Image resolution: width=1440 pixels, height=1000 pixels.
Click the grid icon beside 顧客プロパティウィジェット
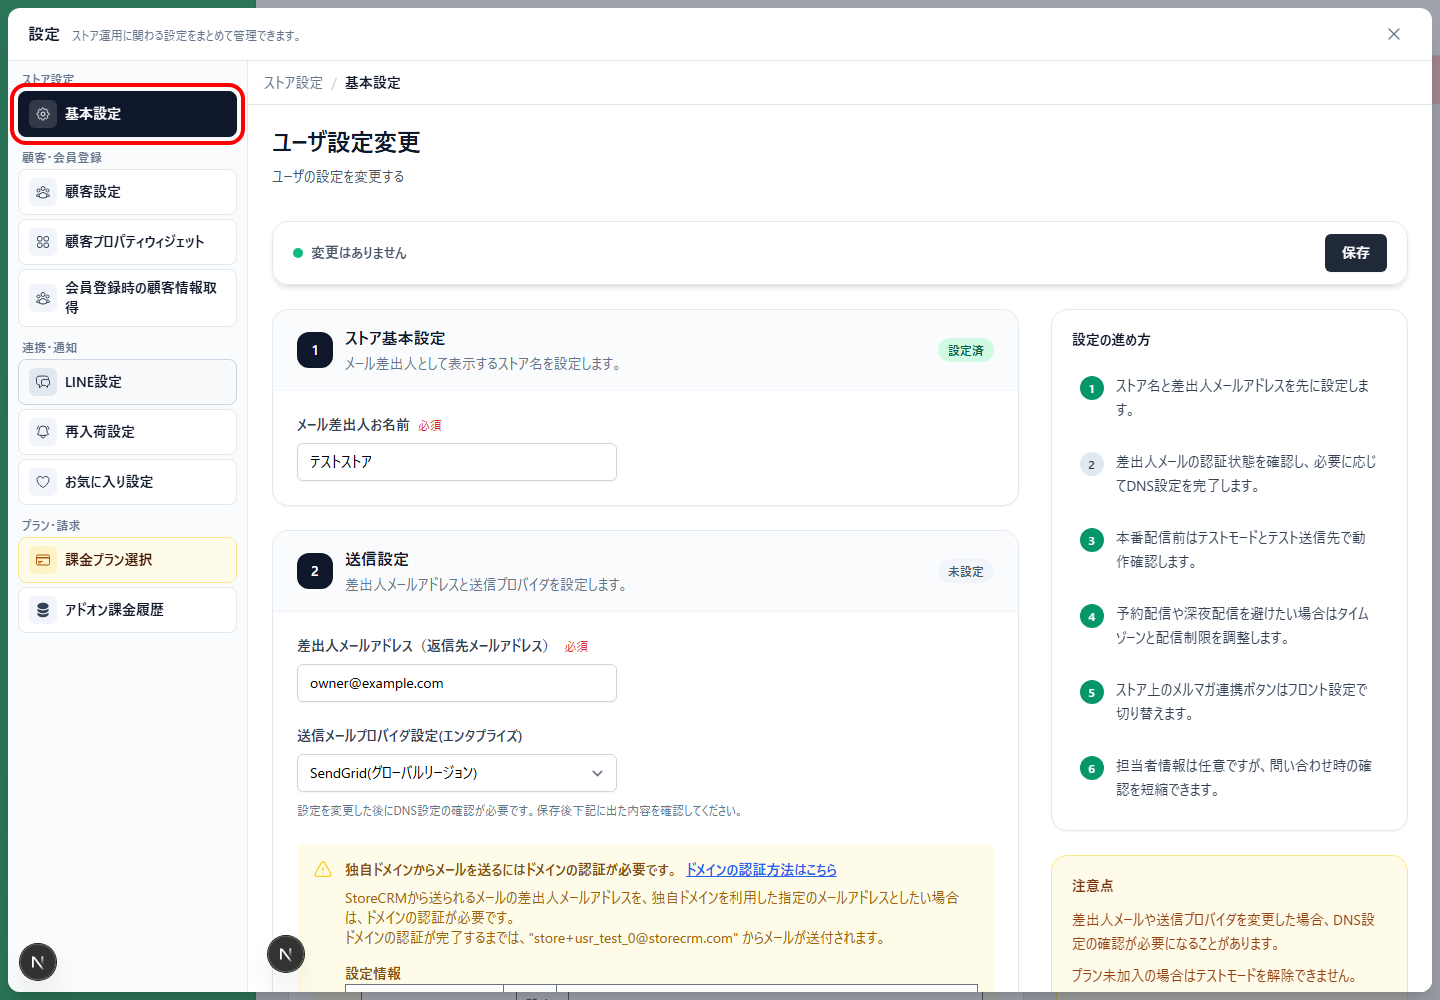pos(43,242)
